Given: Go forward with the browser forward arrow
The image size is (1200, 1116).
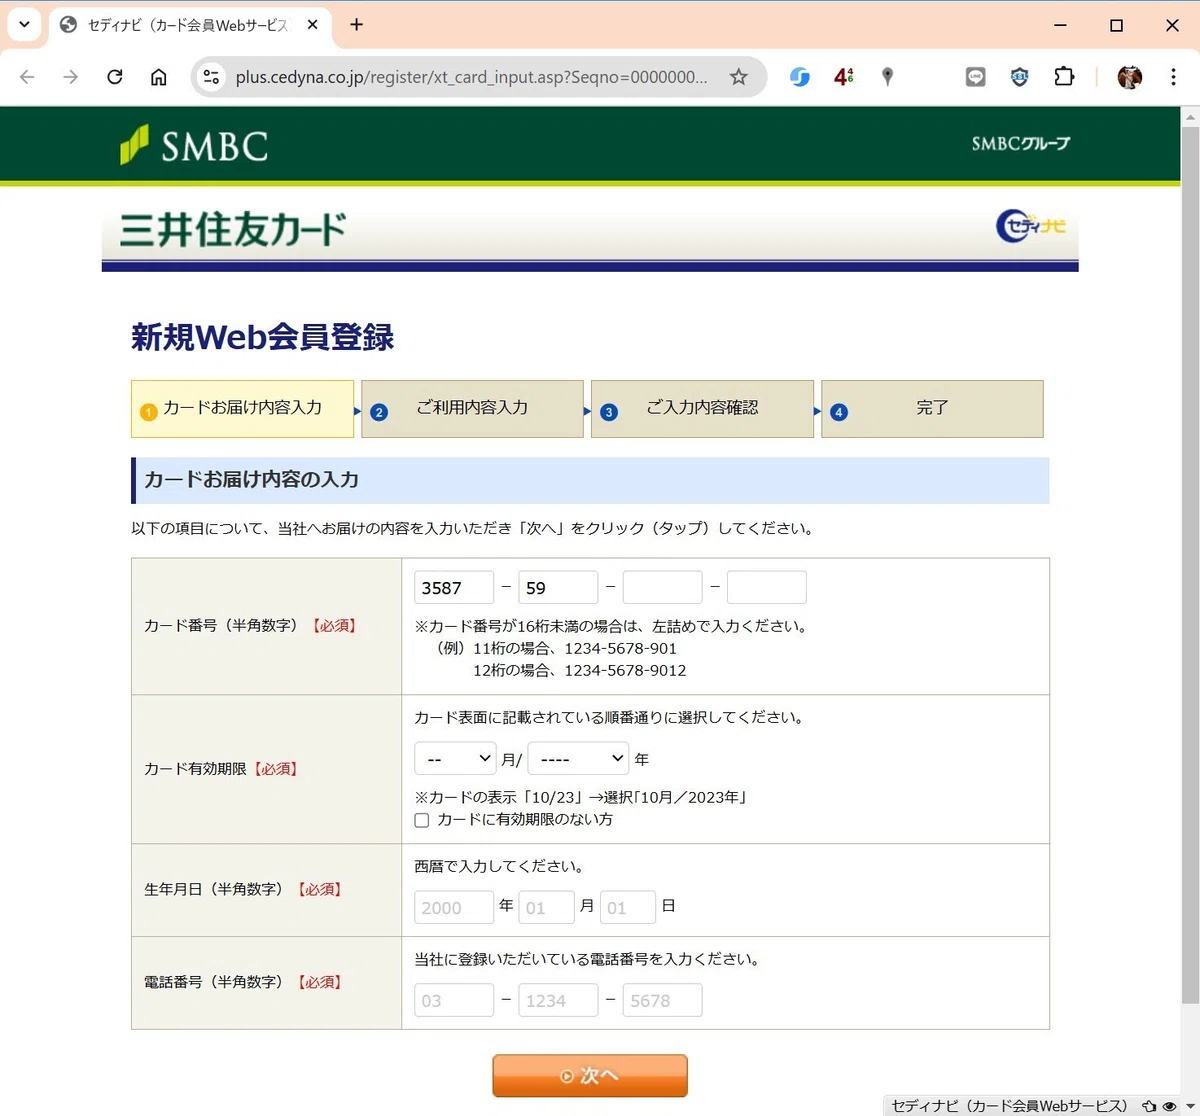Looking at the screenshot, I should (70, 77).
